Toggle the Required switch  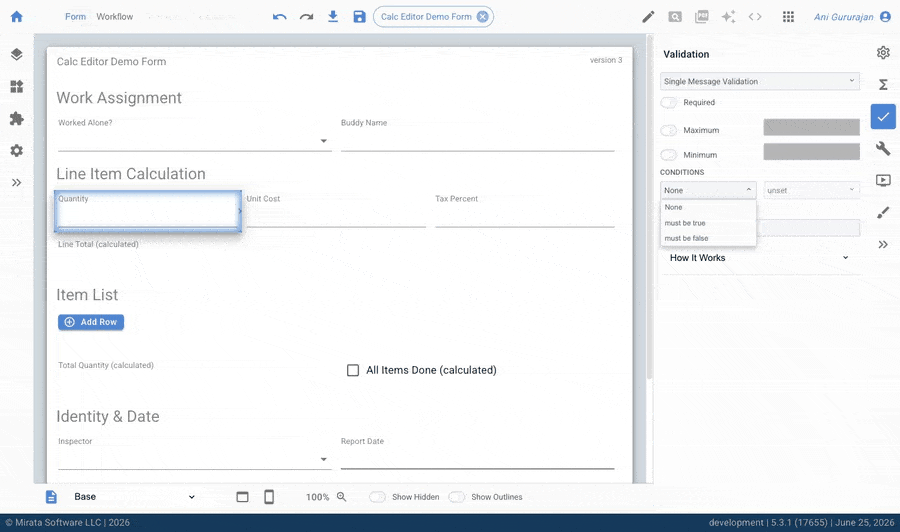[x=669, y=102]
